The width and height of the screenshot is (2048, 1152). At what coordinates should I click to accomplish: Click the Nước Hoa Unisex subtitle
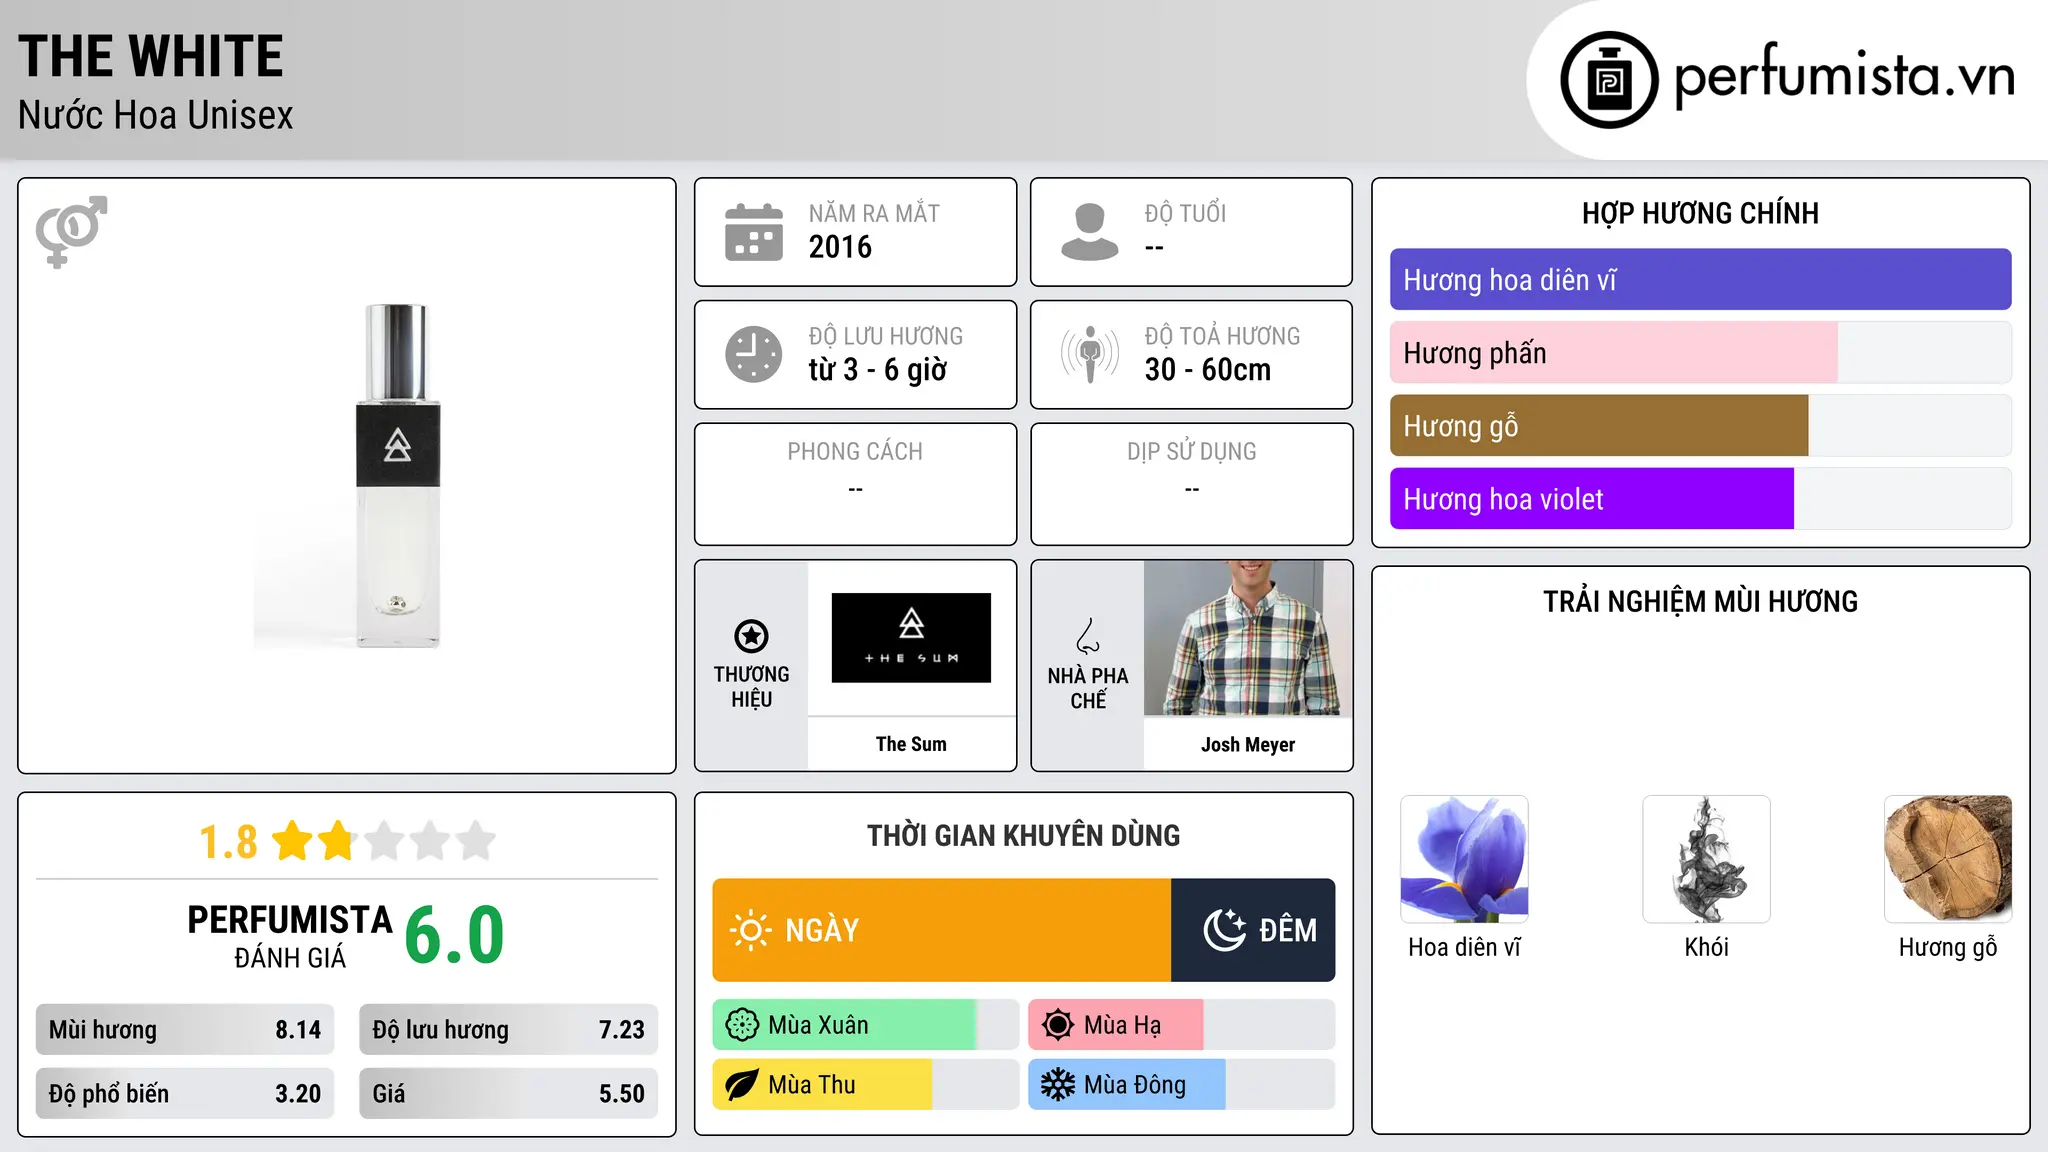coord(156,115)
